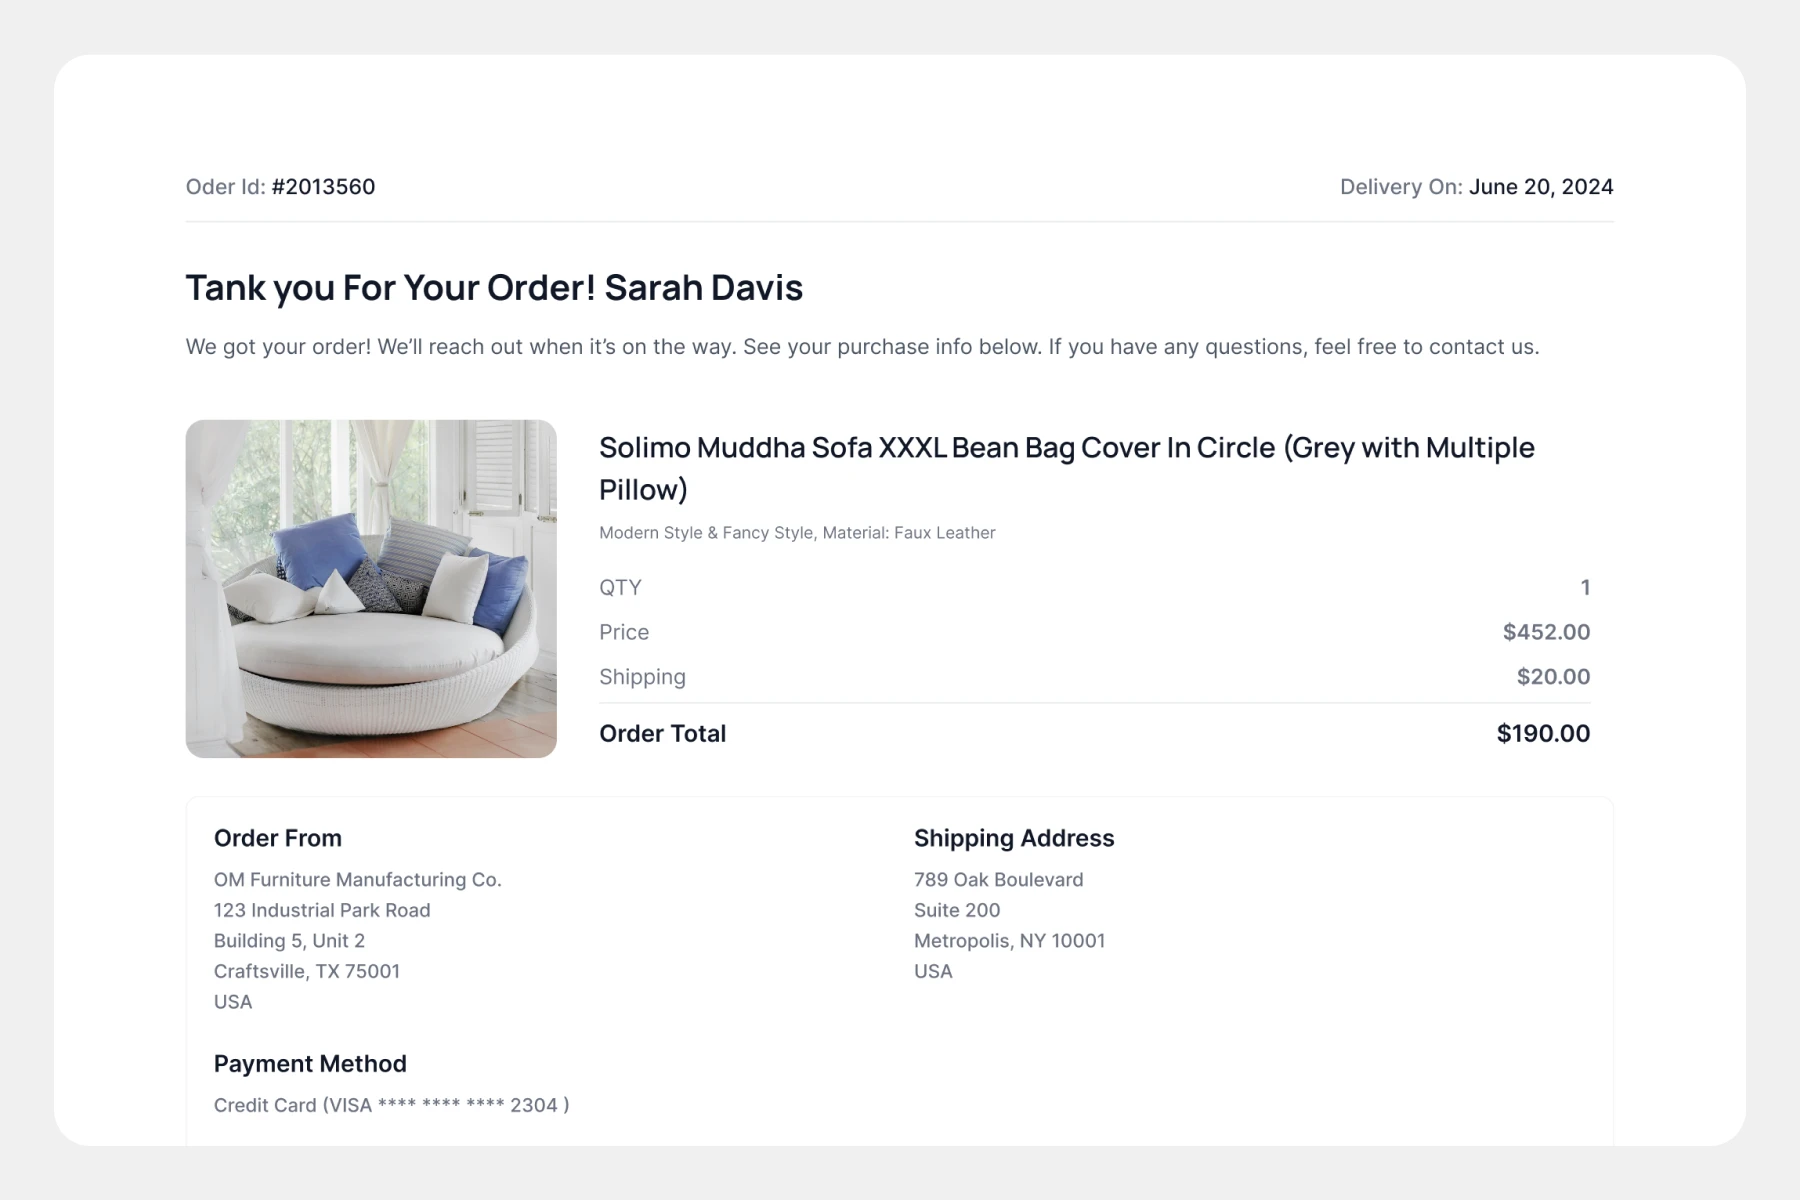Click the Order Total label
The height and width of the screenshot is (1200, 1800).
pos(662,734)
